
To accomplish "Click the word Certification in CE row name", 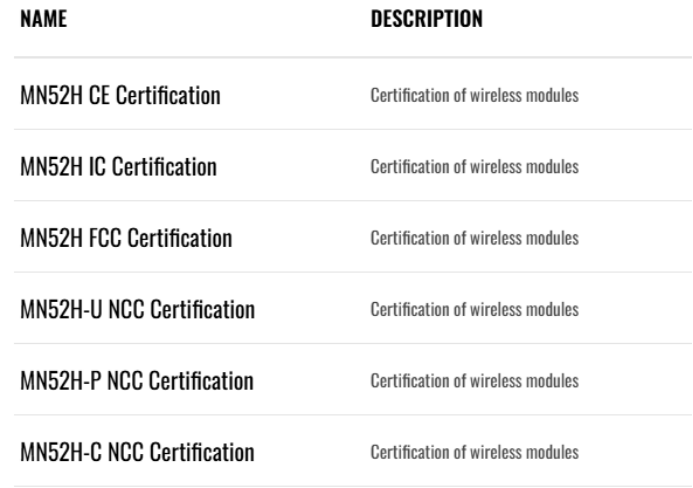I will click(x=168, y=95).
